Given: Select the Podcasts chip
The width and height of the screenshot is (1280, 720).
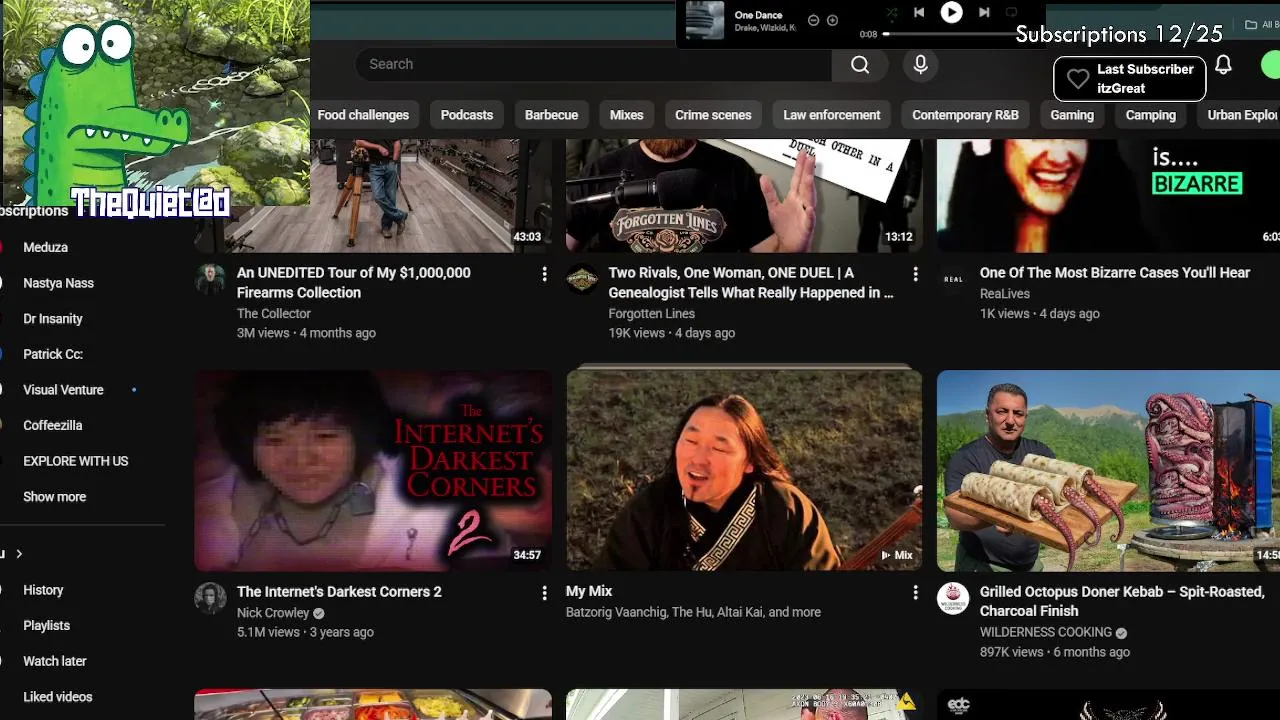Looking at the screenshot, I should [x=467, y=115].
